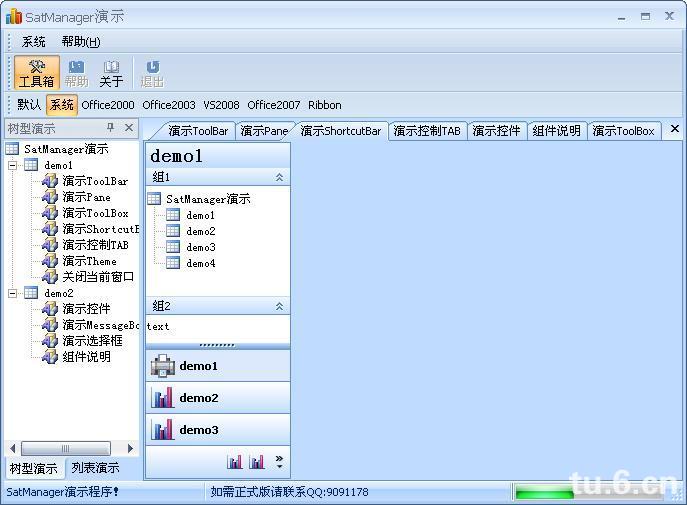Click the shortcut bar splitter grip

point(217,346)
